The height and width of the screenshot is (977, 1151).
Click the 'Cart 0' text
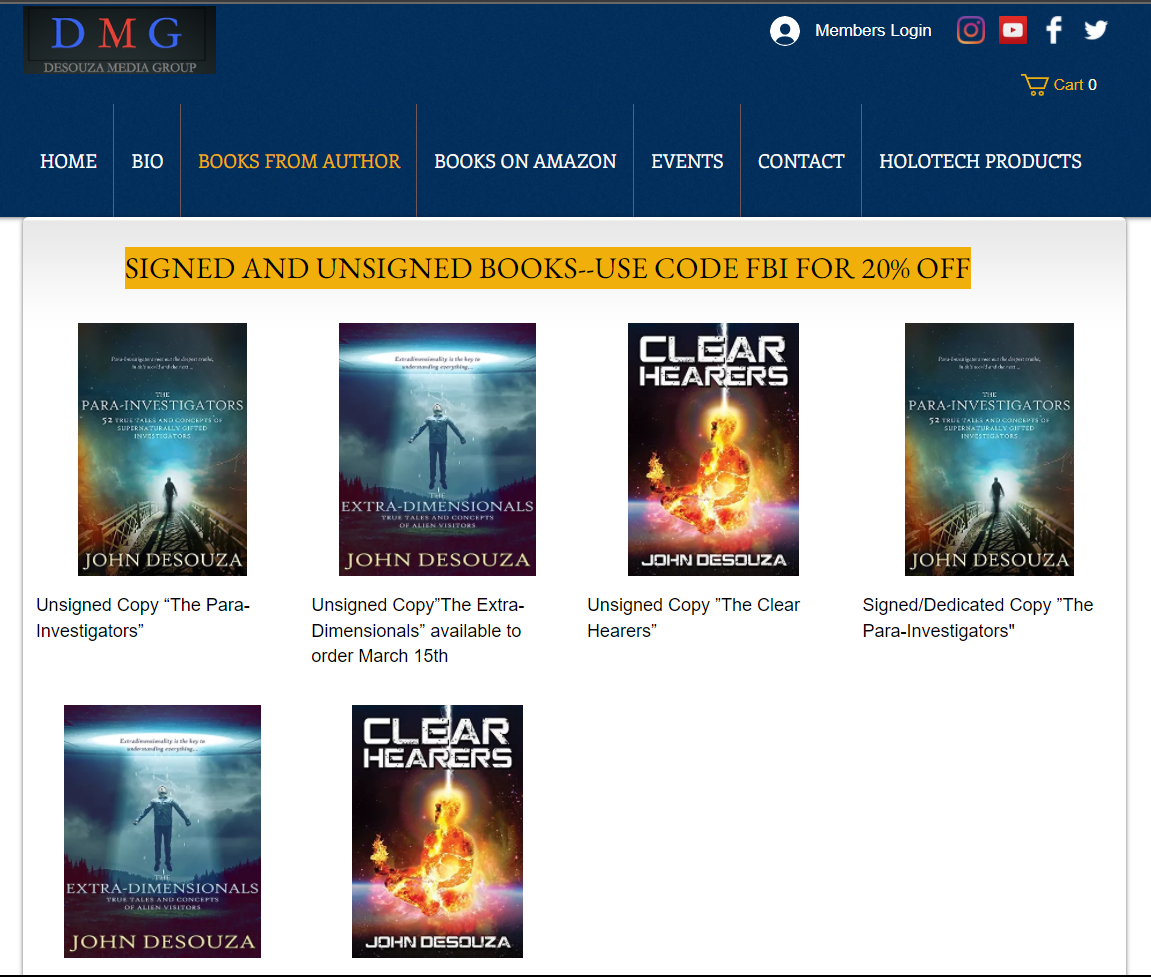click(1075, 85)
